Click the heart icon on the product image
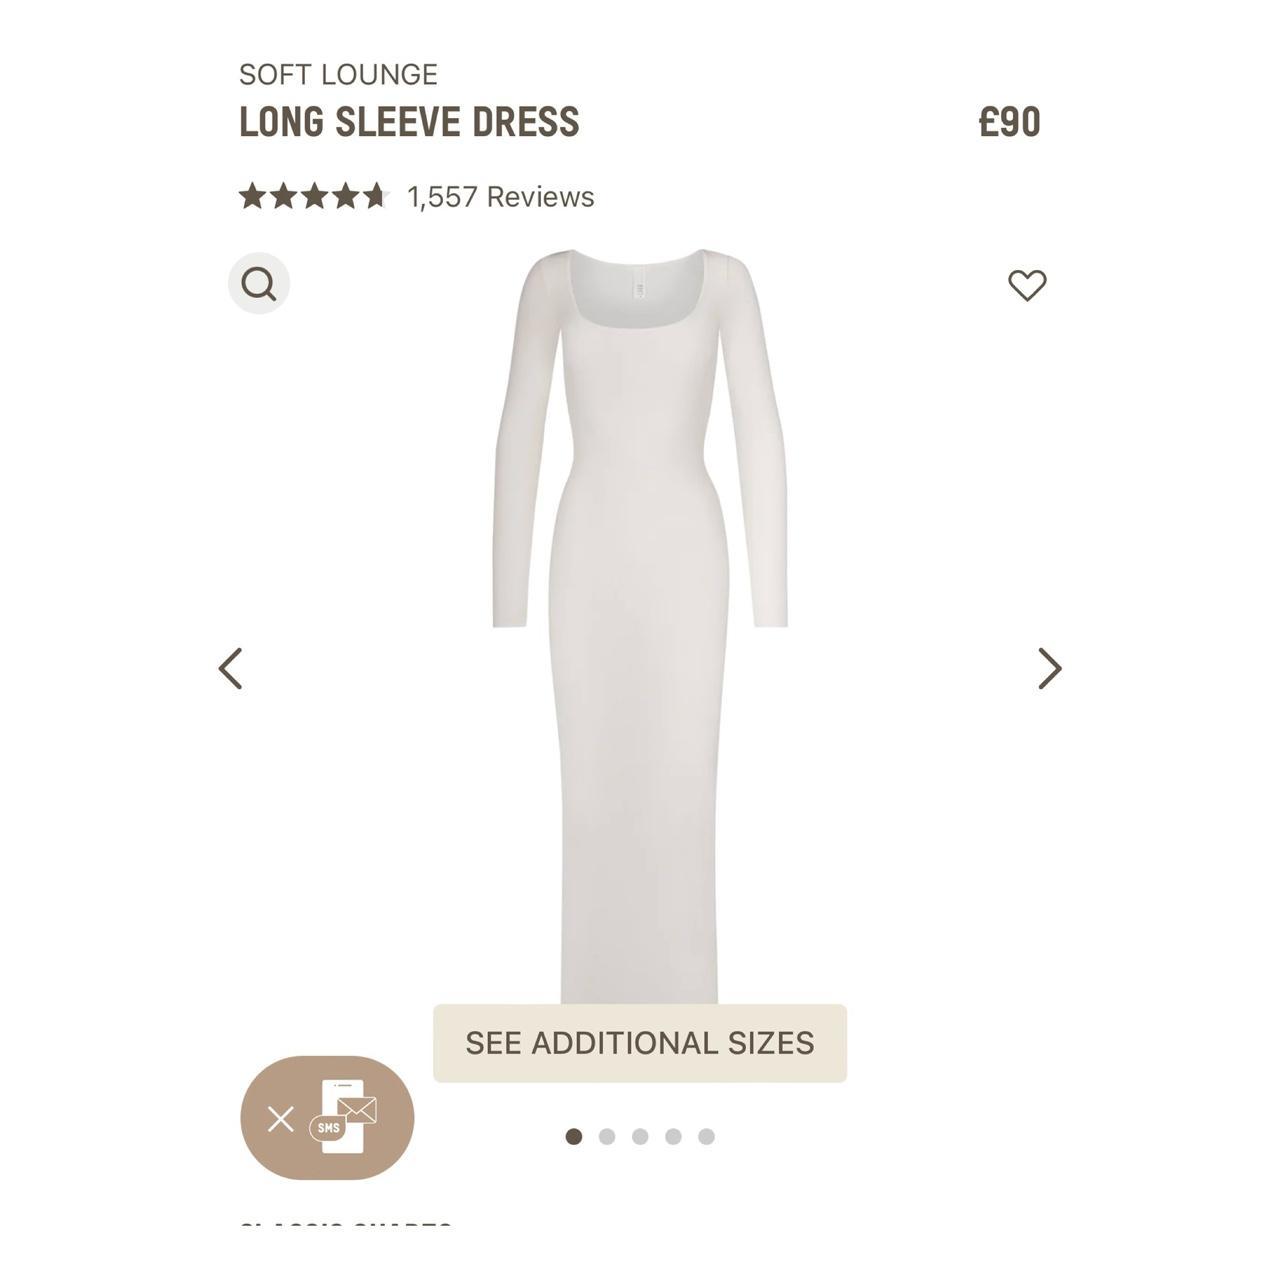The width and height of the screenshot is (1280, 1280). pos(1030,284)
